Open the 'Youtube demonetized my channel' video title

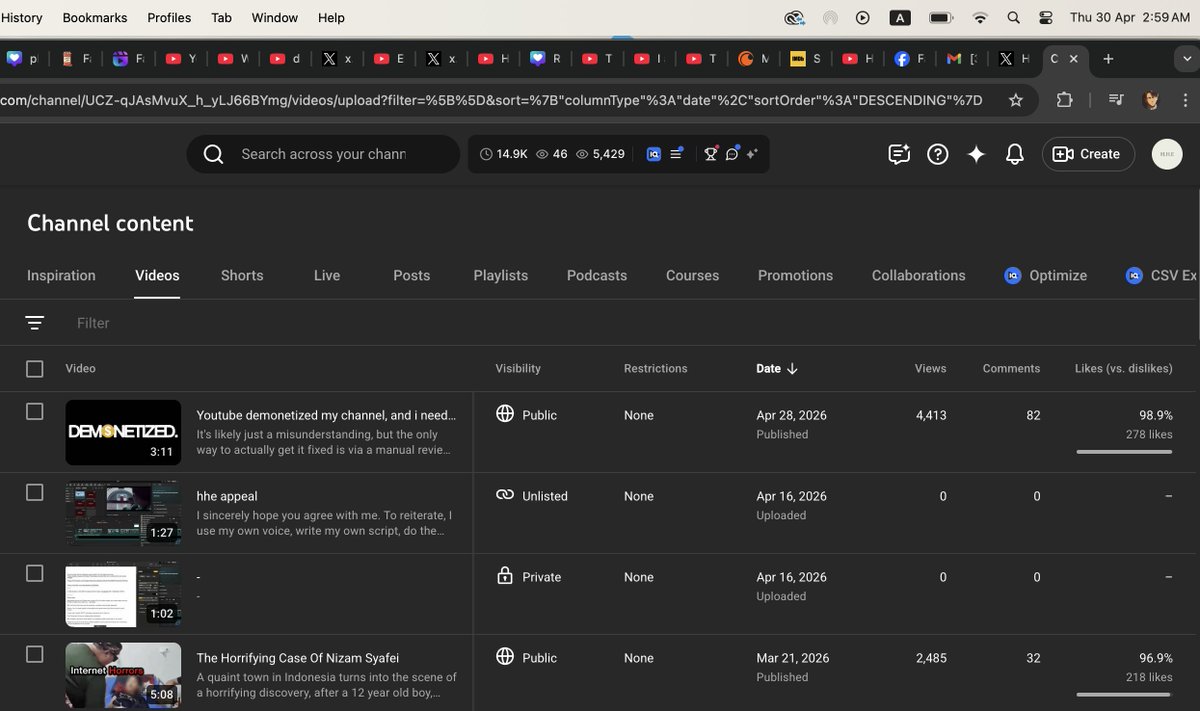pos(327,415)
